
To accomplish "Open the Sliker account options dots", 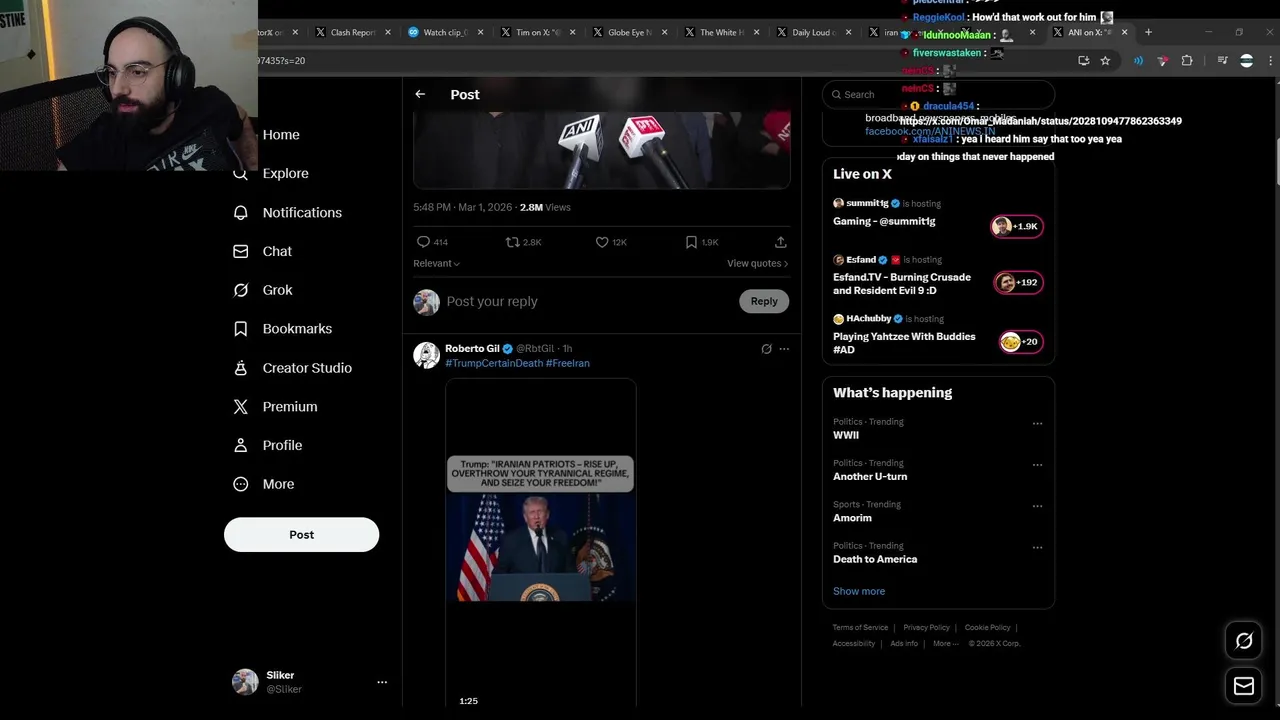I will pyautogui.click(x=382, y=682).
